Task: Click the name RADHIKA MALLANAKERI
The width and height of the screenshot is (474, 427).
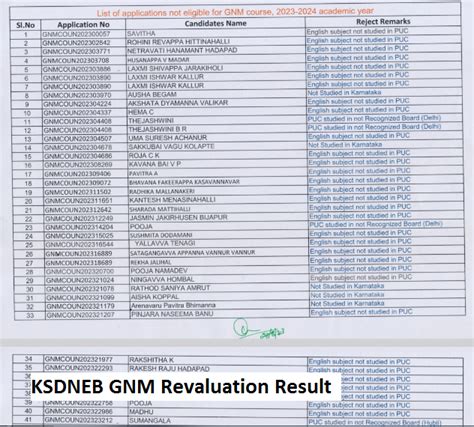Action: pyautogui.click(x=162, y=191)
